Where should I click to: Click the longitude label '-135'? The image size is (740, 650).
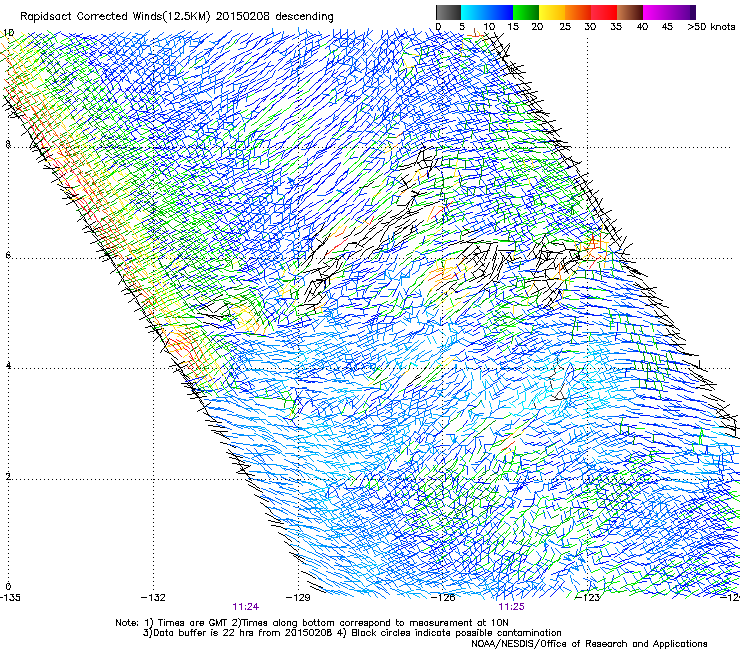[x=10, y=598]
